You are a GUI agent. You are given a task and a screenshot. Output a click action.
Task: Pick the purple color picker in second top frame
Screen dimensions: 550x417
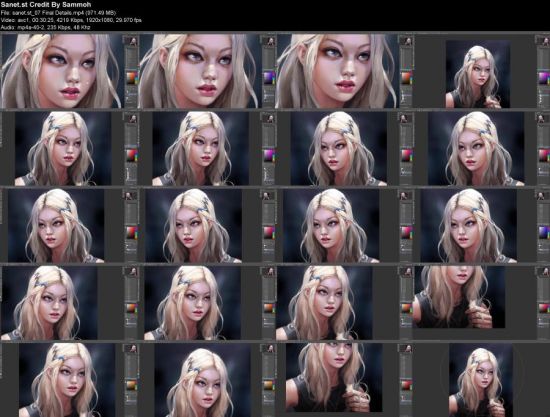pos(269,78)
